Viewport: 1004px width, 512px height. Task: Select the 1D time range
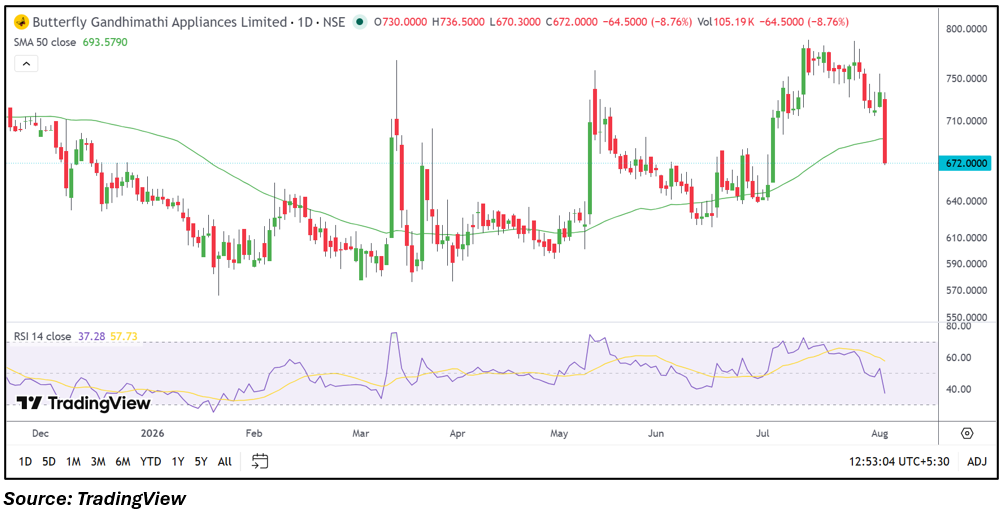tap(25, 461)
